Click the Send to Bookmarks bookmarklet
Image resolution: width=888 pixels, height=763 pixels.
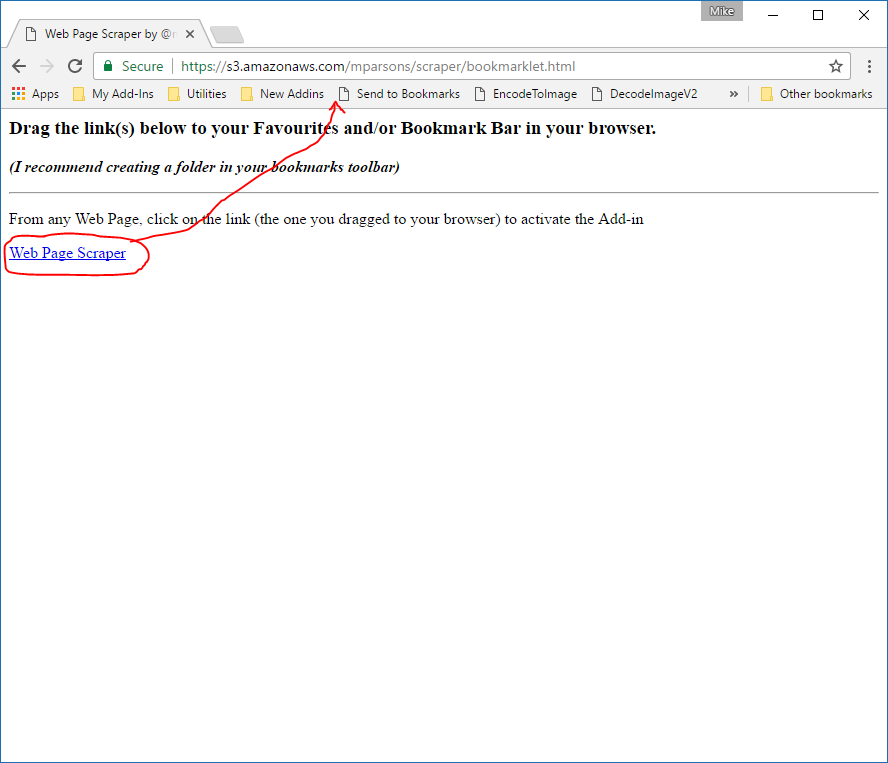point(399,94)
